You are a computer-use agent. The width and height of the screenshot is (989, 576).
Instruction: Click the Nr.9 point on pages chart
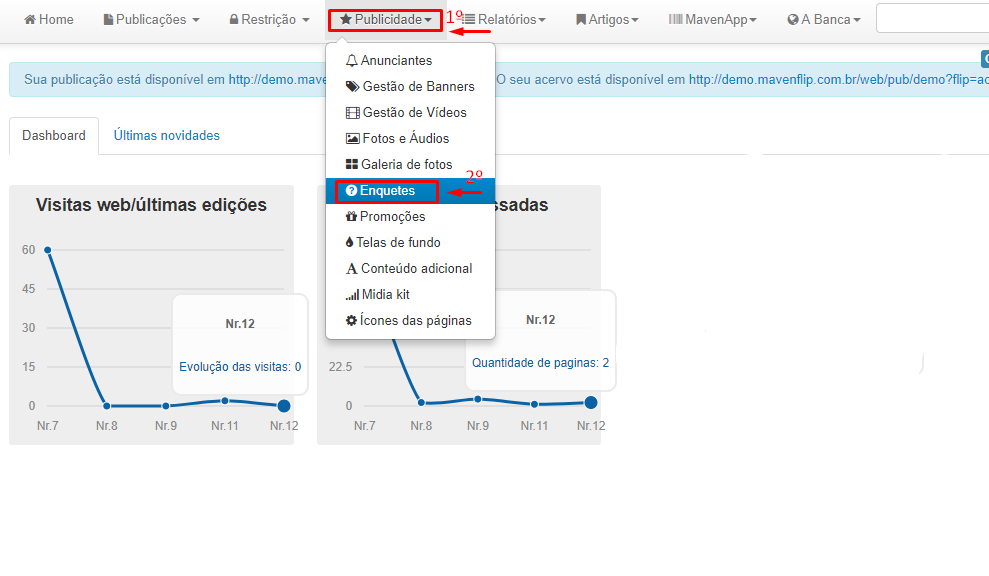coord(477,399)
